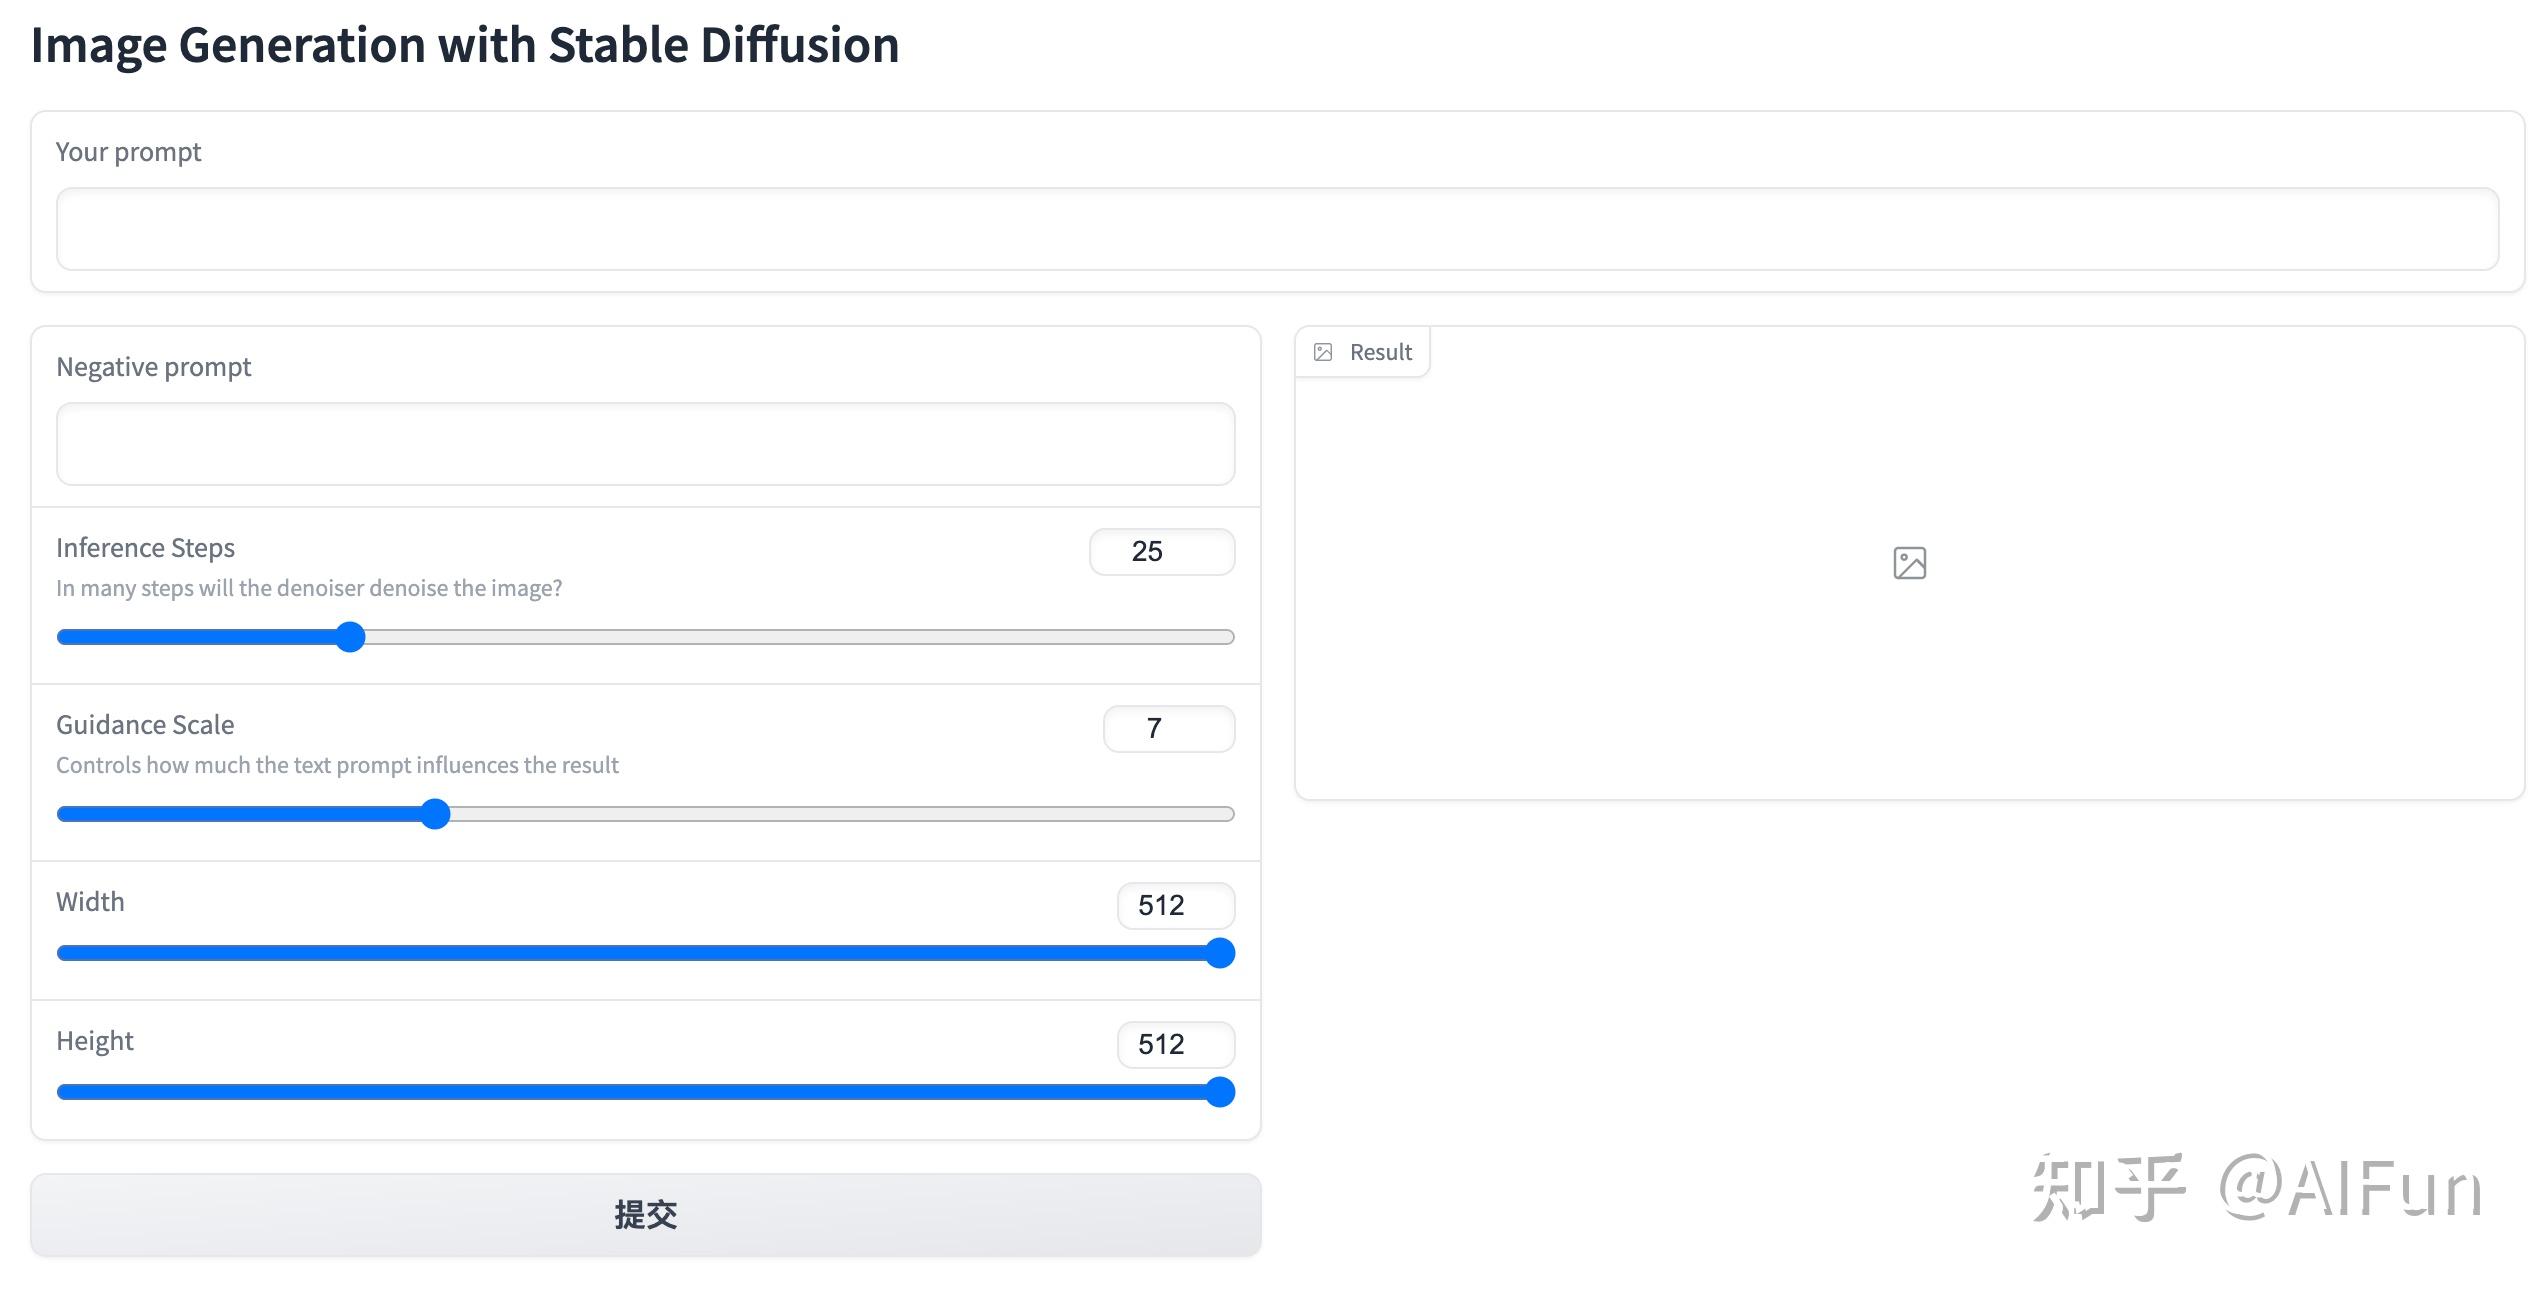The height and width of the screenshot is (1290, 2548).
Task: Click the Inference Steps slider handle
Action: [x=350, y=637]
